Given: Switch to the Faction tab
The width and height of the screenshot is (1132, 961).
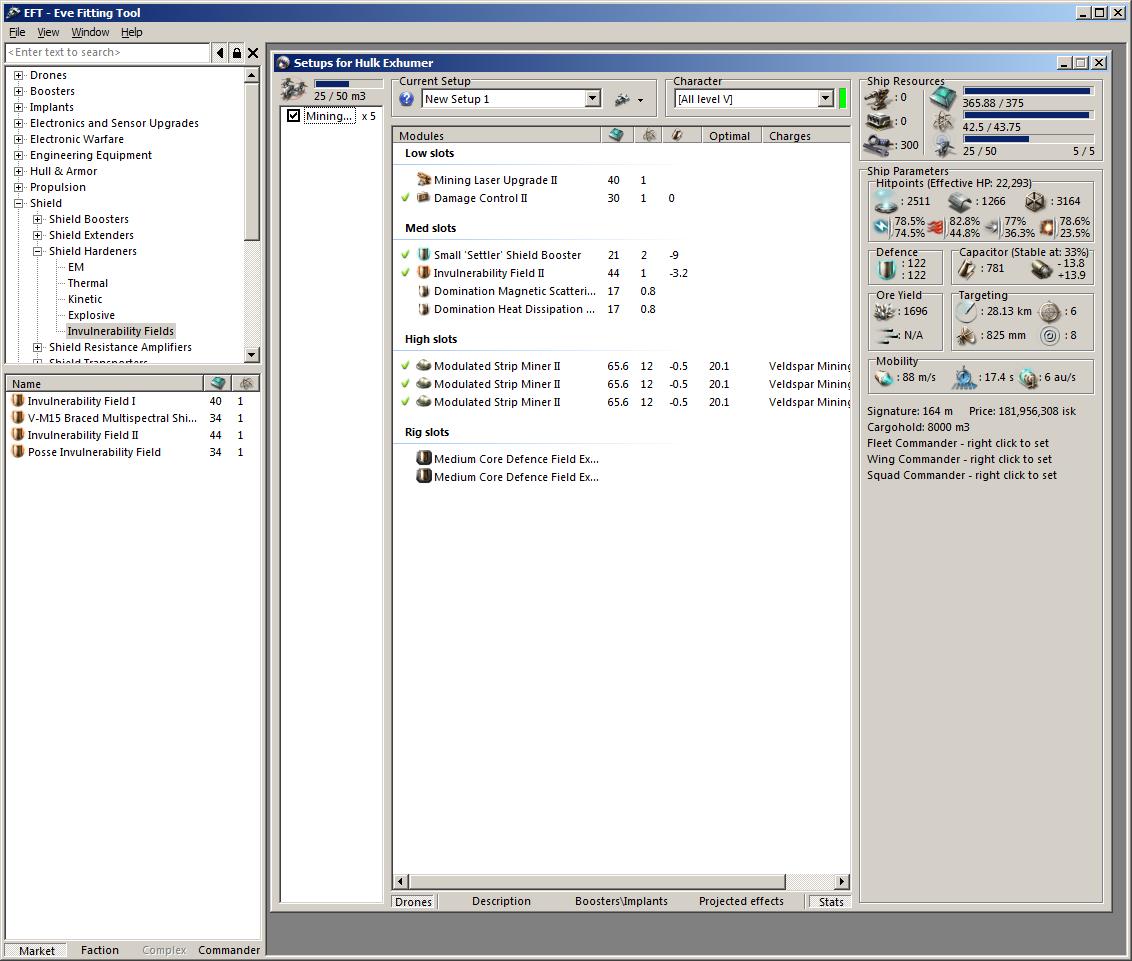Looking at the screenshot, I should [100, 950].
